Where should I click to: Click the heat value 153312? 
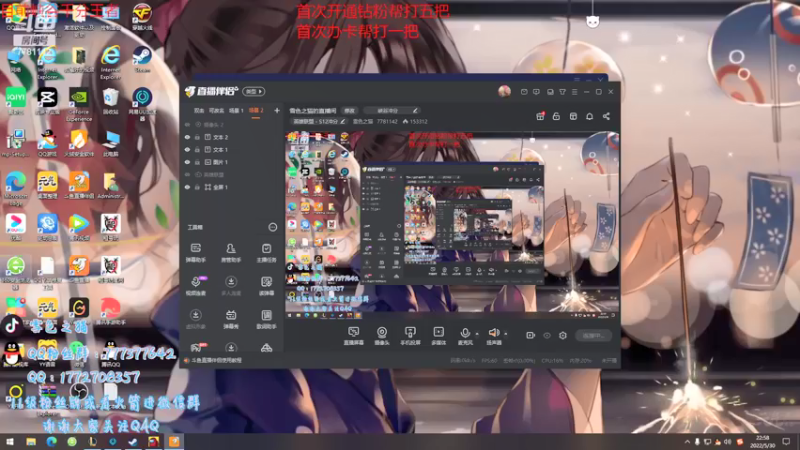(418, 121)
